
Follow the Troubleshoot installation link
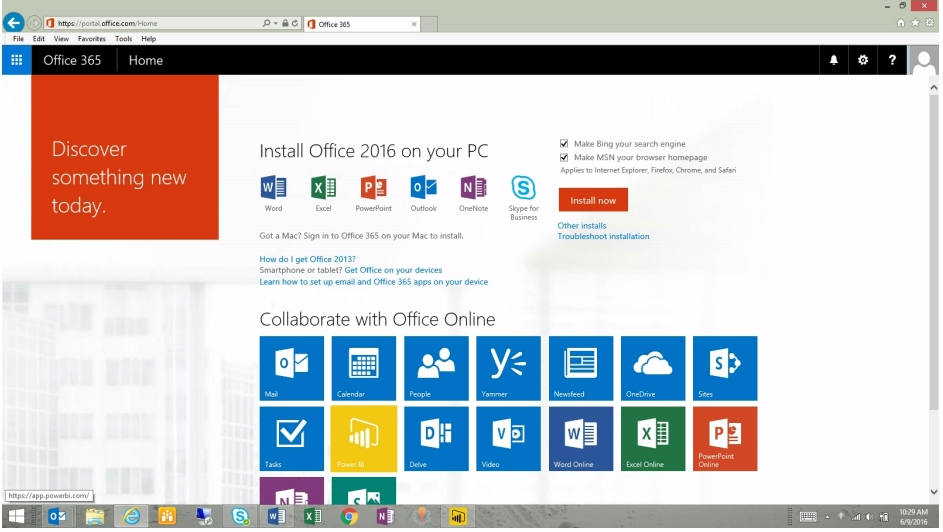coord(603,237)
